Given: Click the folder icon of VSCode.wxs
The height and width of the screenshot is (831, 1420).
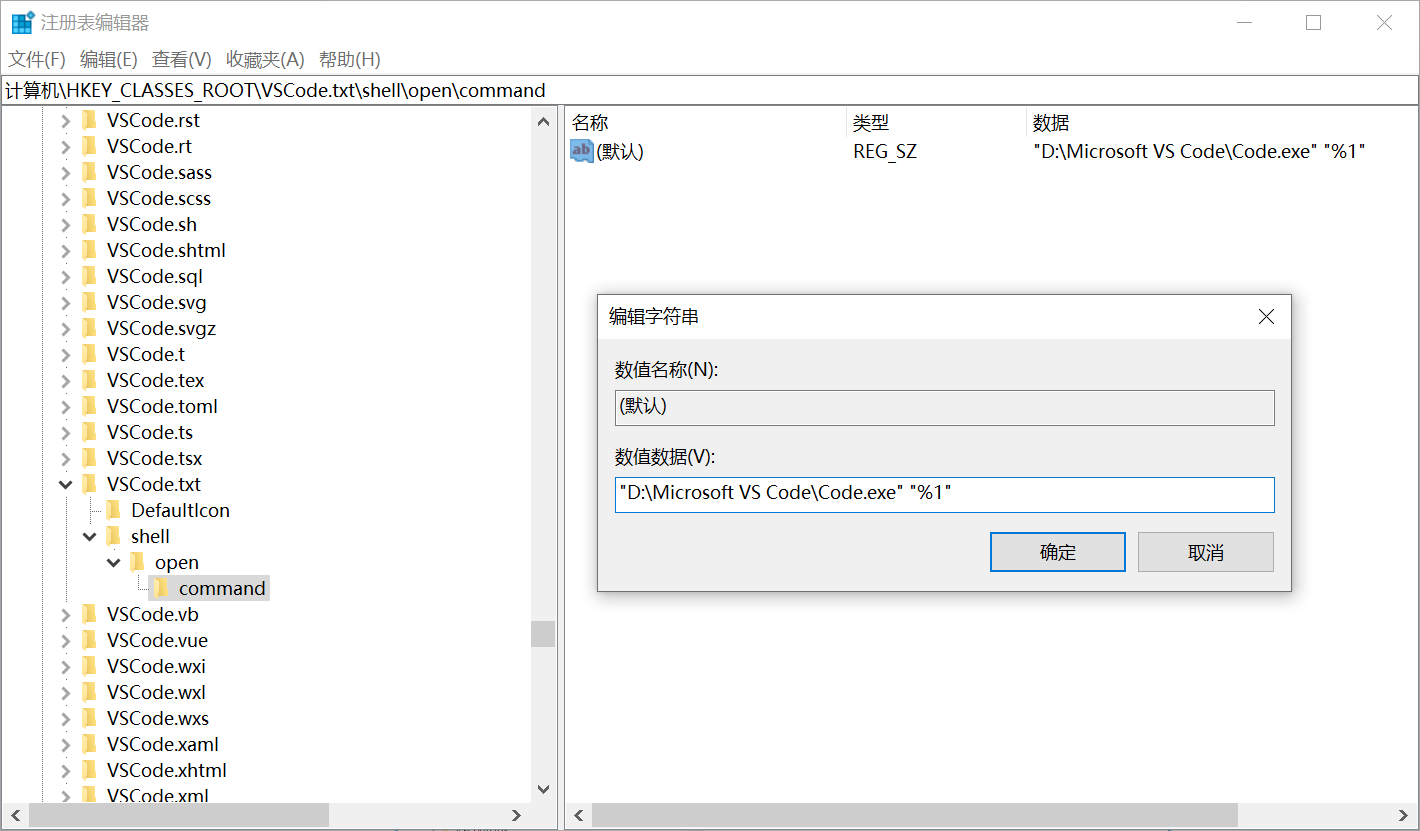Looking at the screenshot, I should [x=89, y=718].
